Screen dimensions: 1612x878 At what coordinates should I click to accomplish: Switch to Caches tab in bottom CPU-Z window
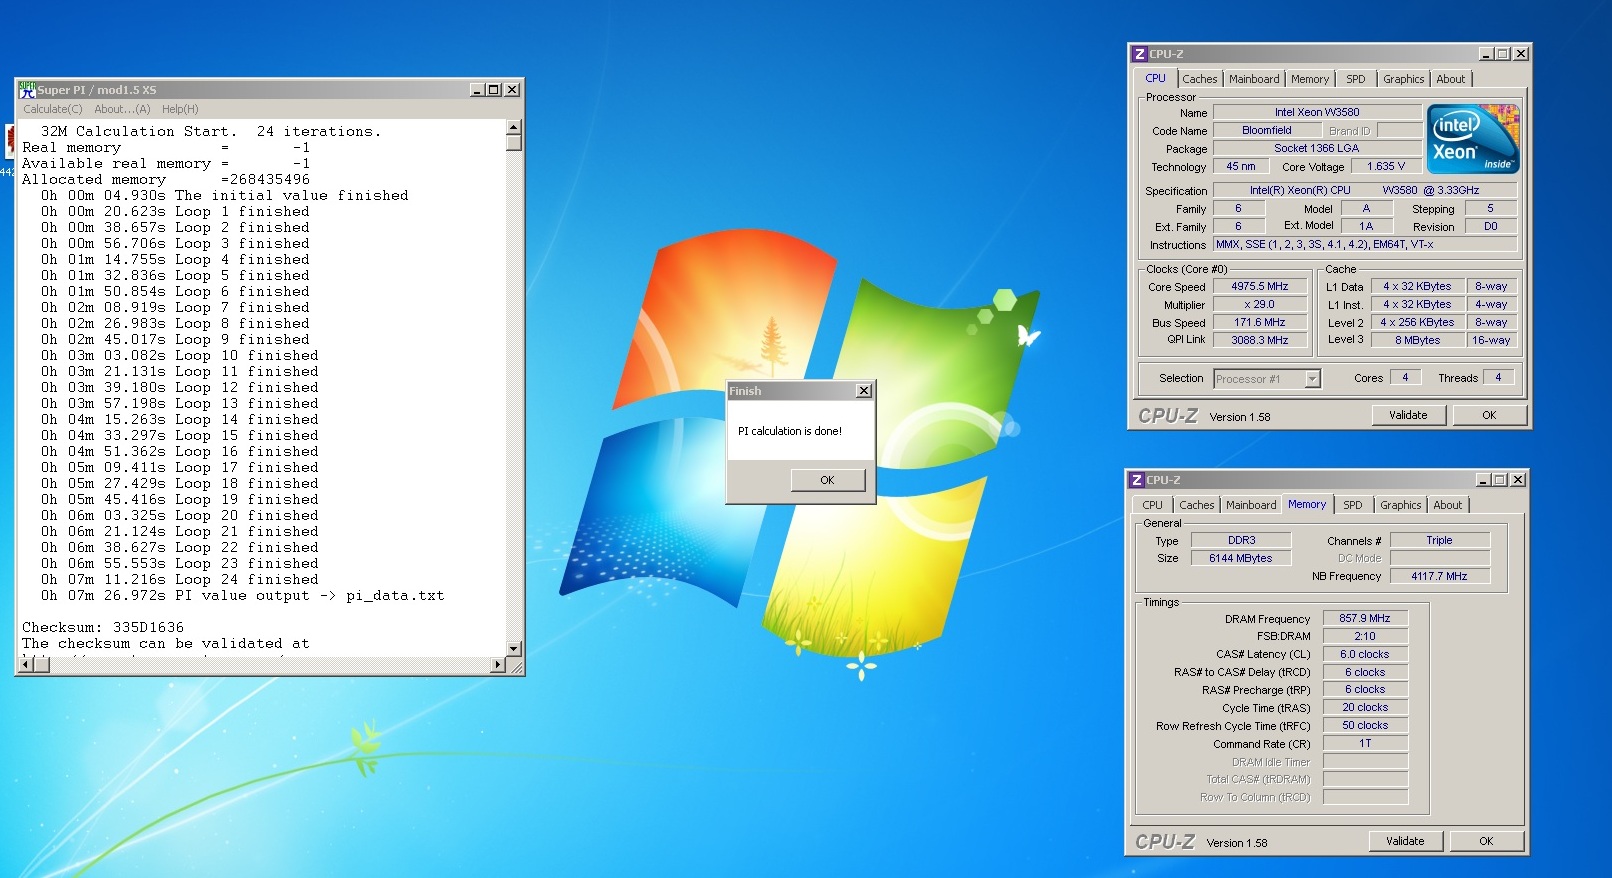pyautogui.click(x=1197, y=505)
